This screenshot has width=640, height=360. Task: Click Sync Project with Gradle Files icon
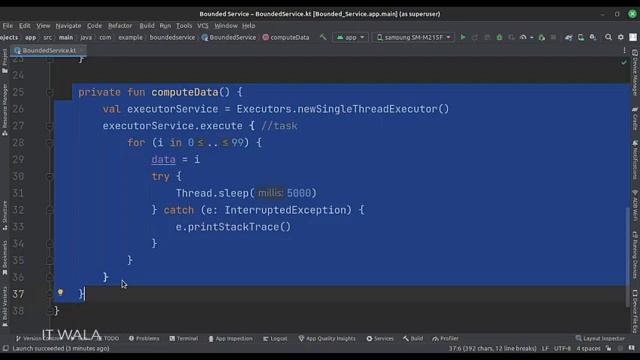point(569,38)
